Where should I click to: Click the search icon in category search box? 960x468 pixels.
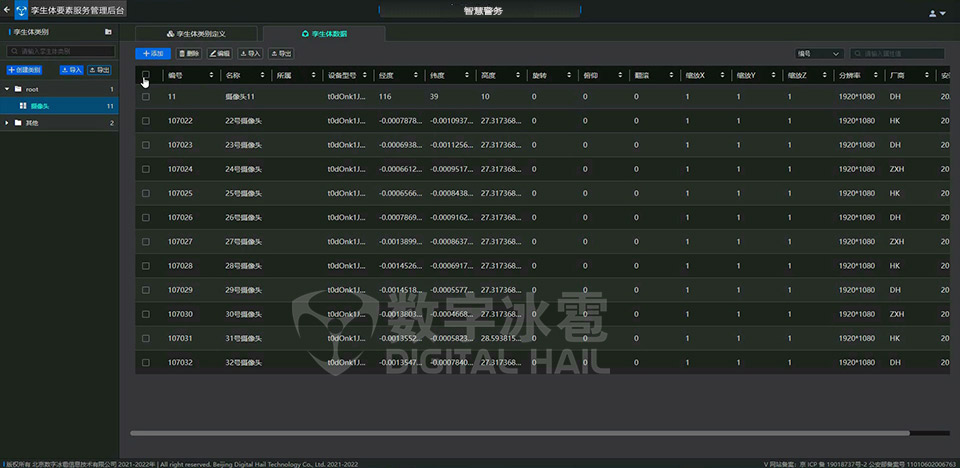[14, 51]
